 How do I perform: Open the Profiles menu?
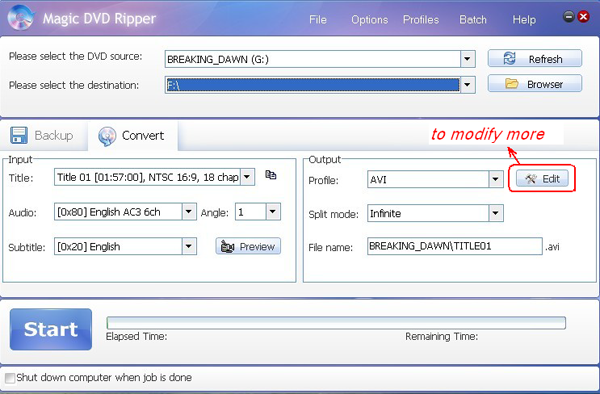pyautogui.click(x=421, y=20)
